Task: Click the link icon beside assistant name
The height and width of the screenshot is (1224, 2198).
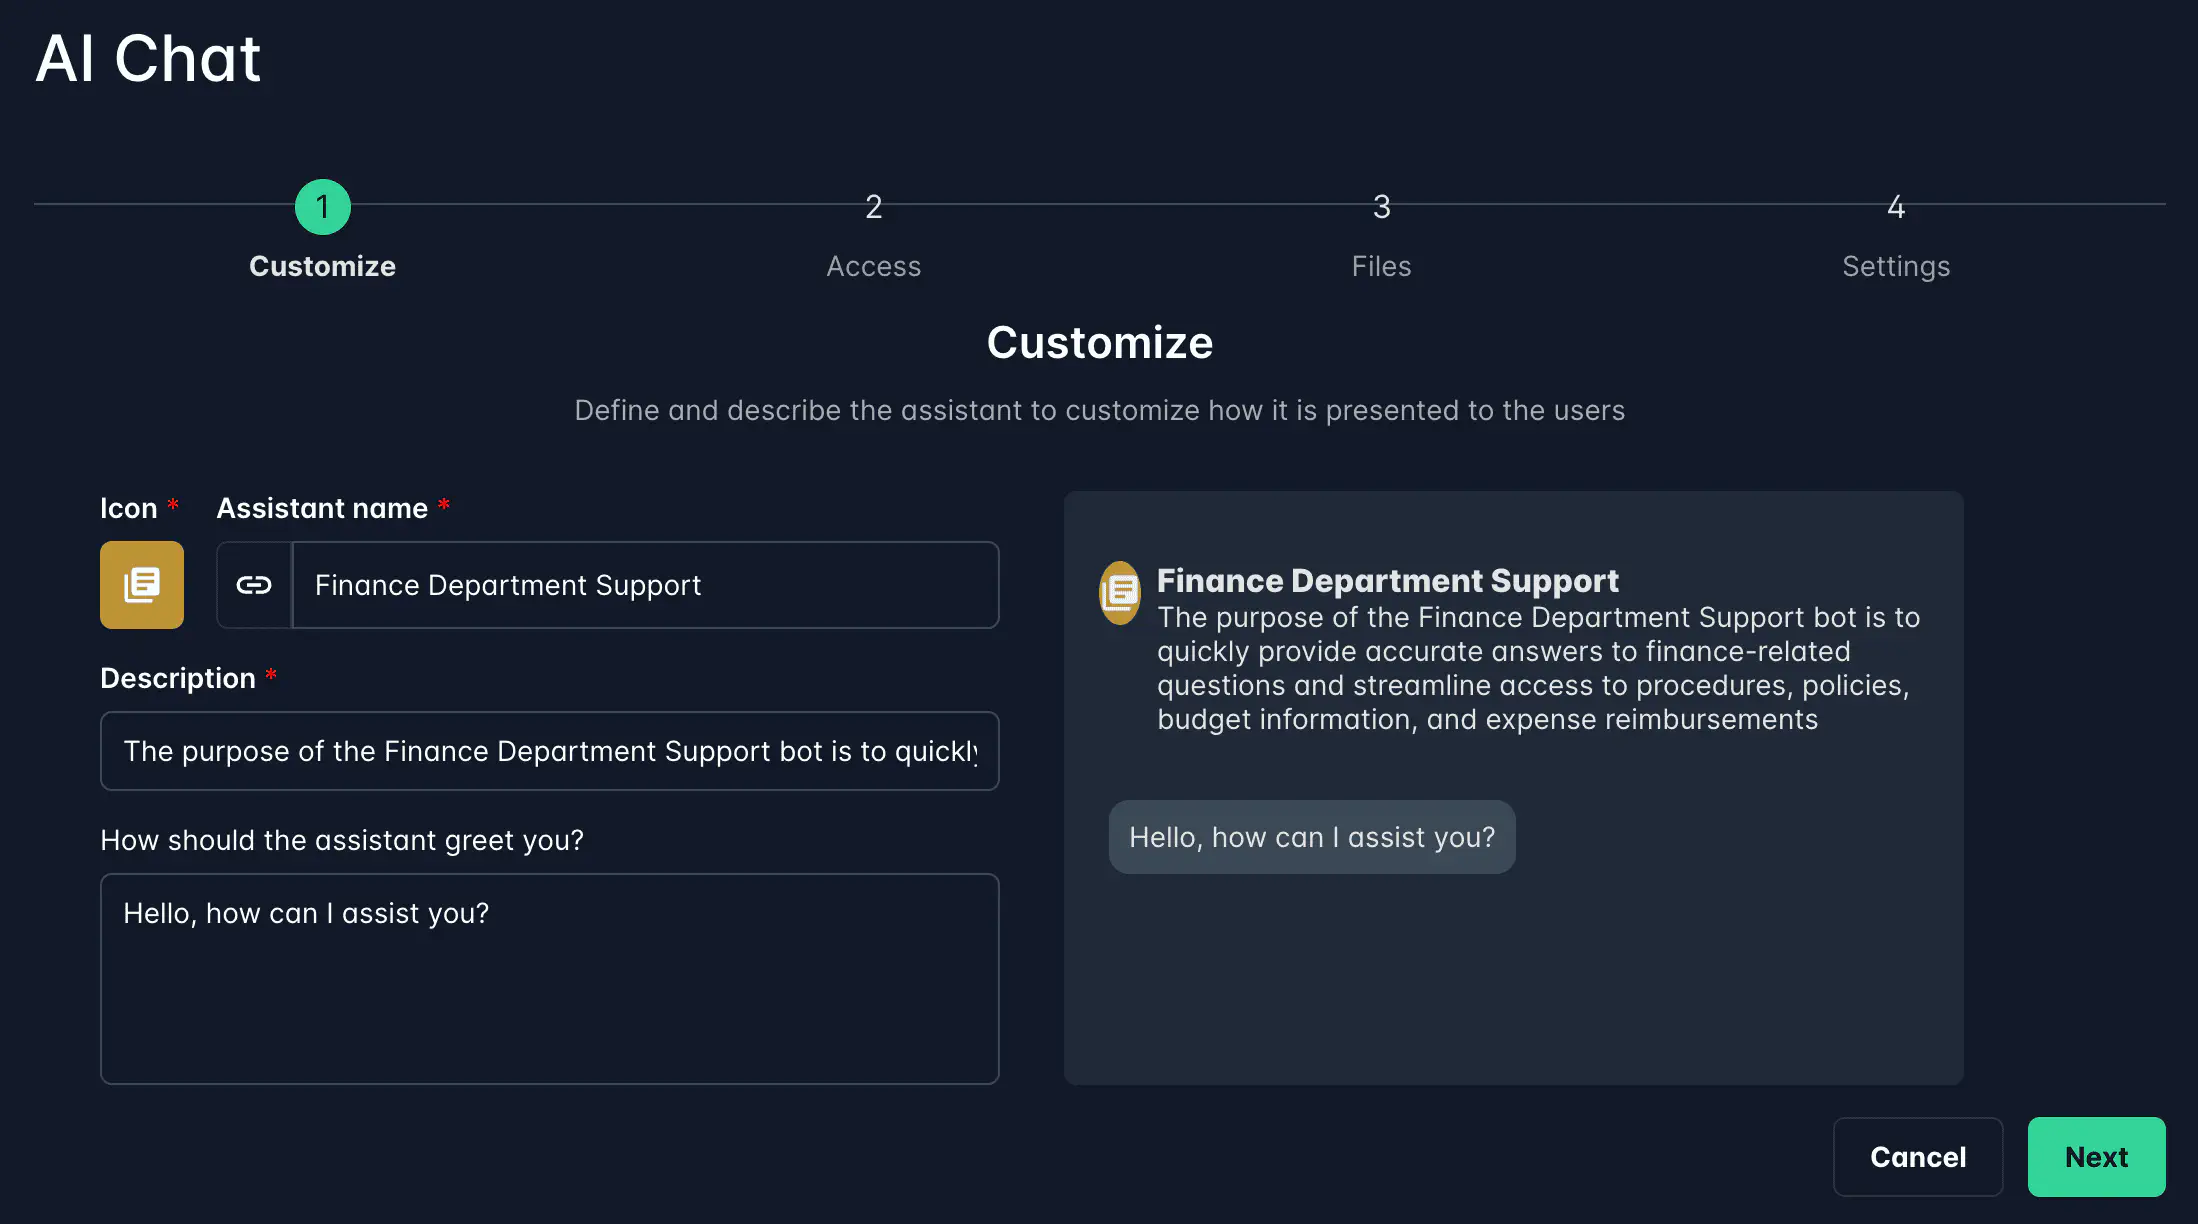Action: tap(254, 585)
